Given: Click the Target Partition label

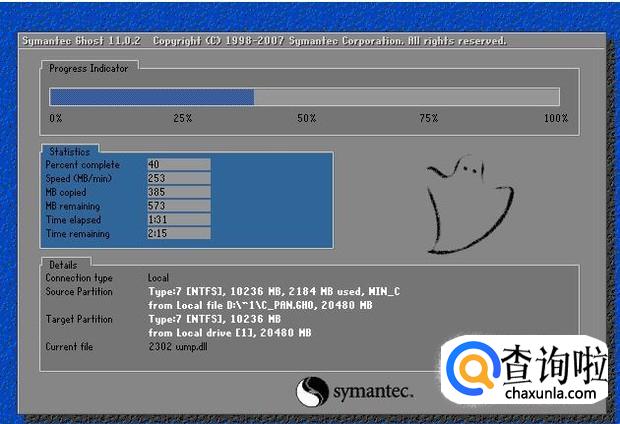Looking at the screenshot, I should [x=79, y=319].
